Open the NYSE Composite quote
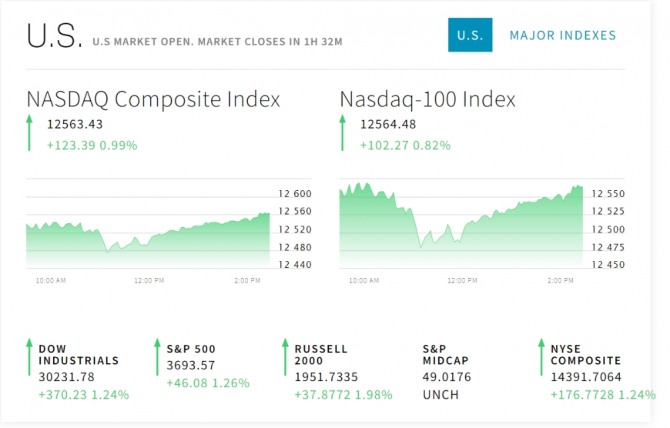670x428 pixels. 585,355
